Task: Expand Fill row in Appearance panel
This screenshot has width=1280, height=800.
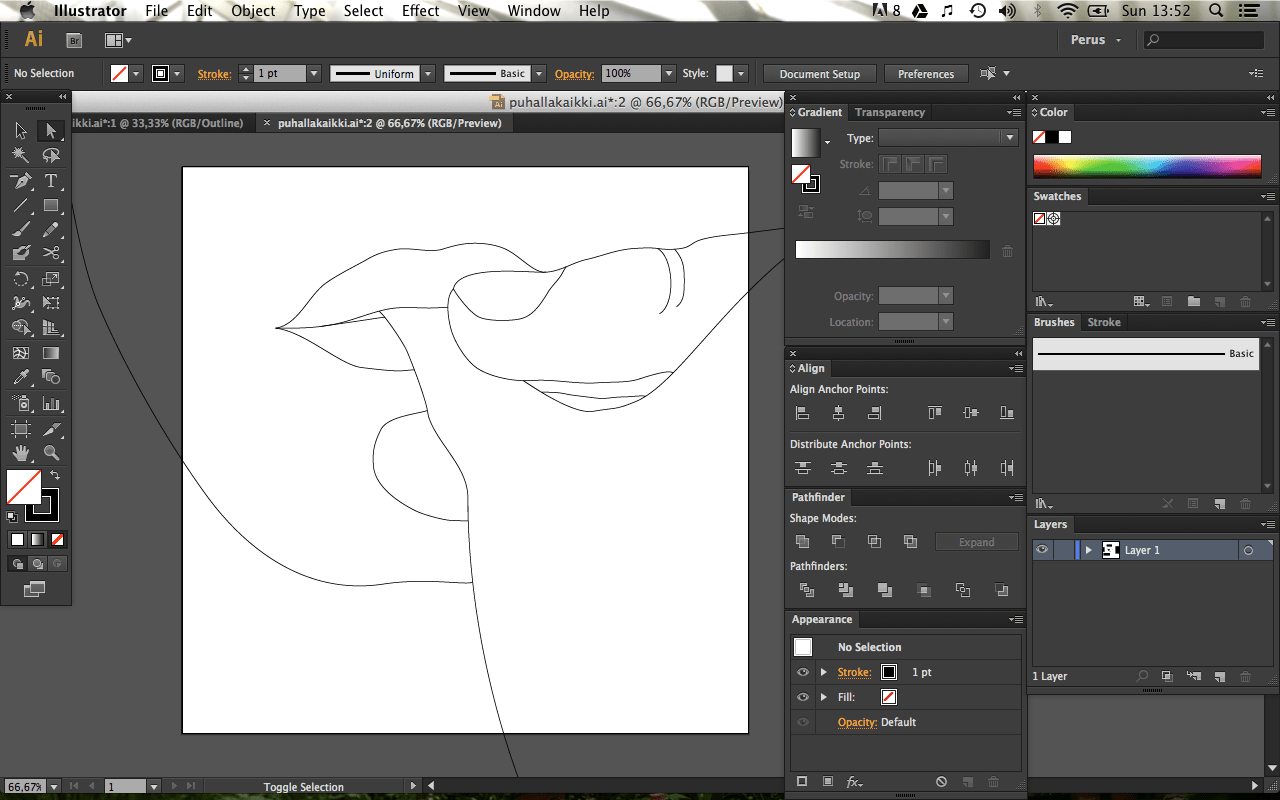Action: (824, 697)
